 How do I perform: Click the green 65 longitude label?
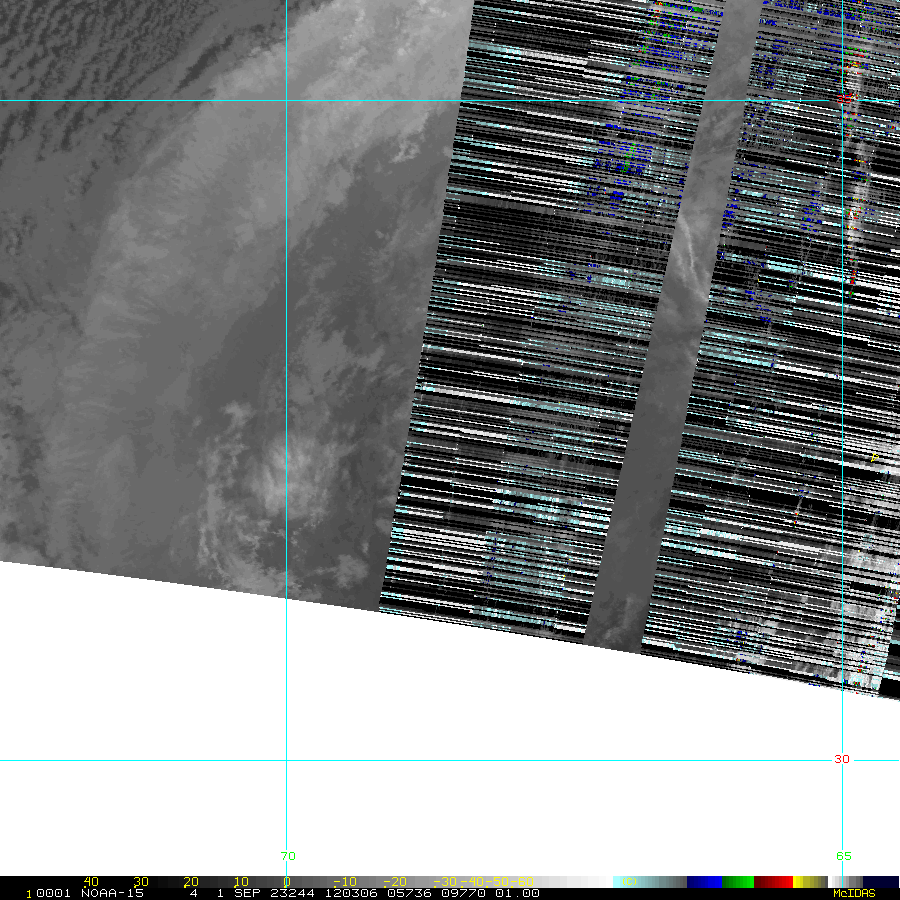click(843, 856)
